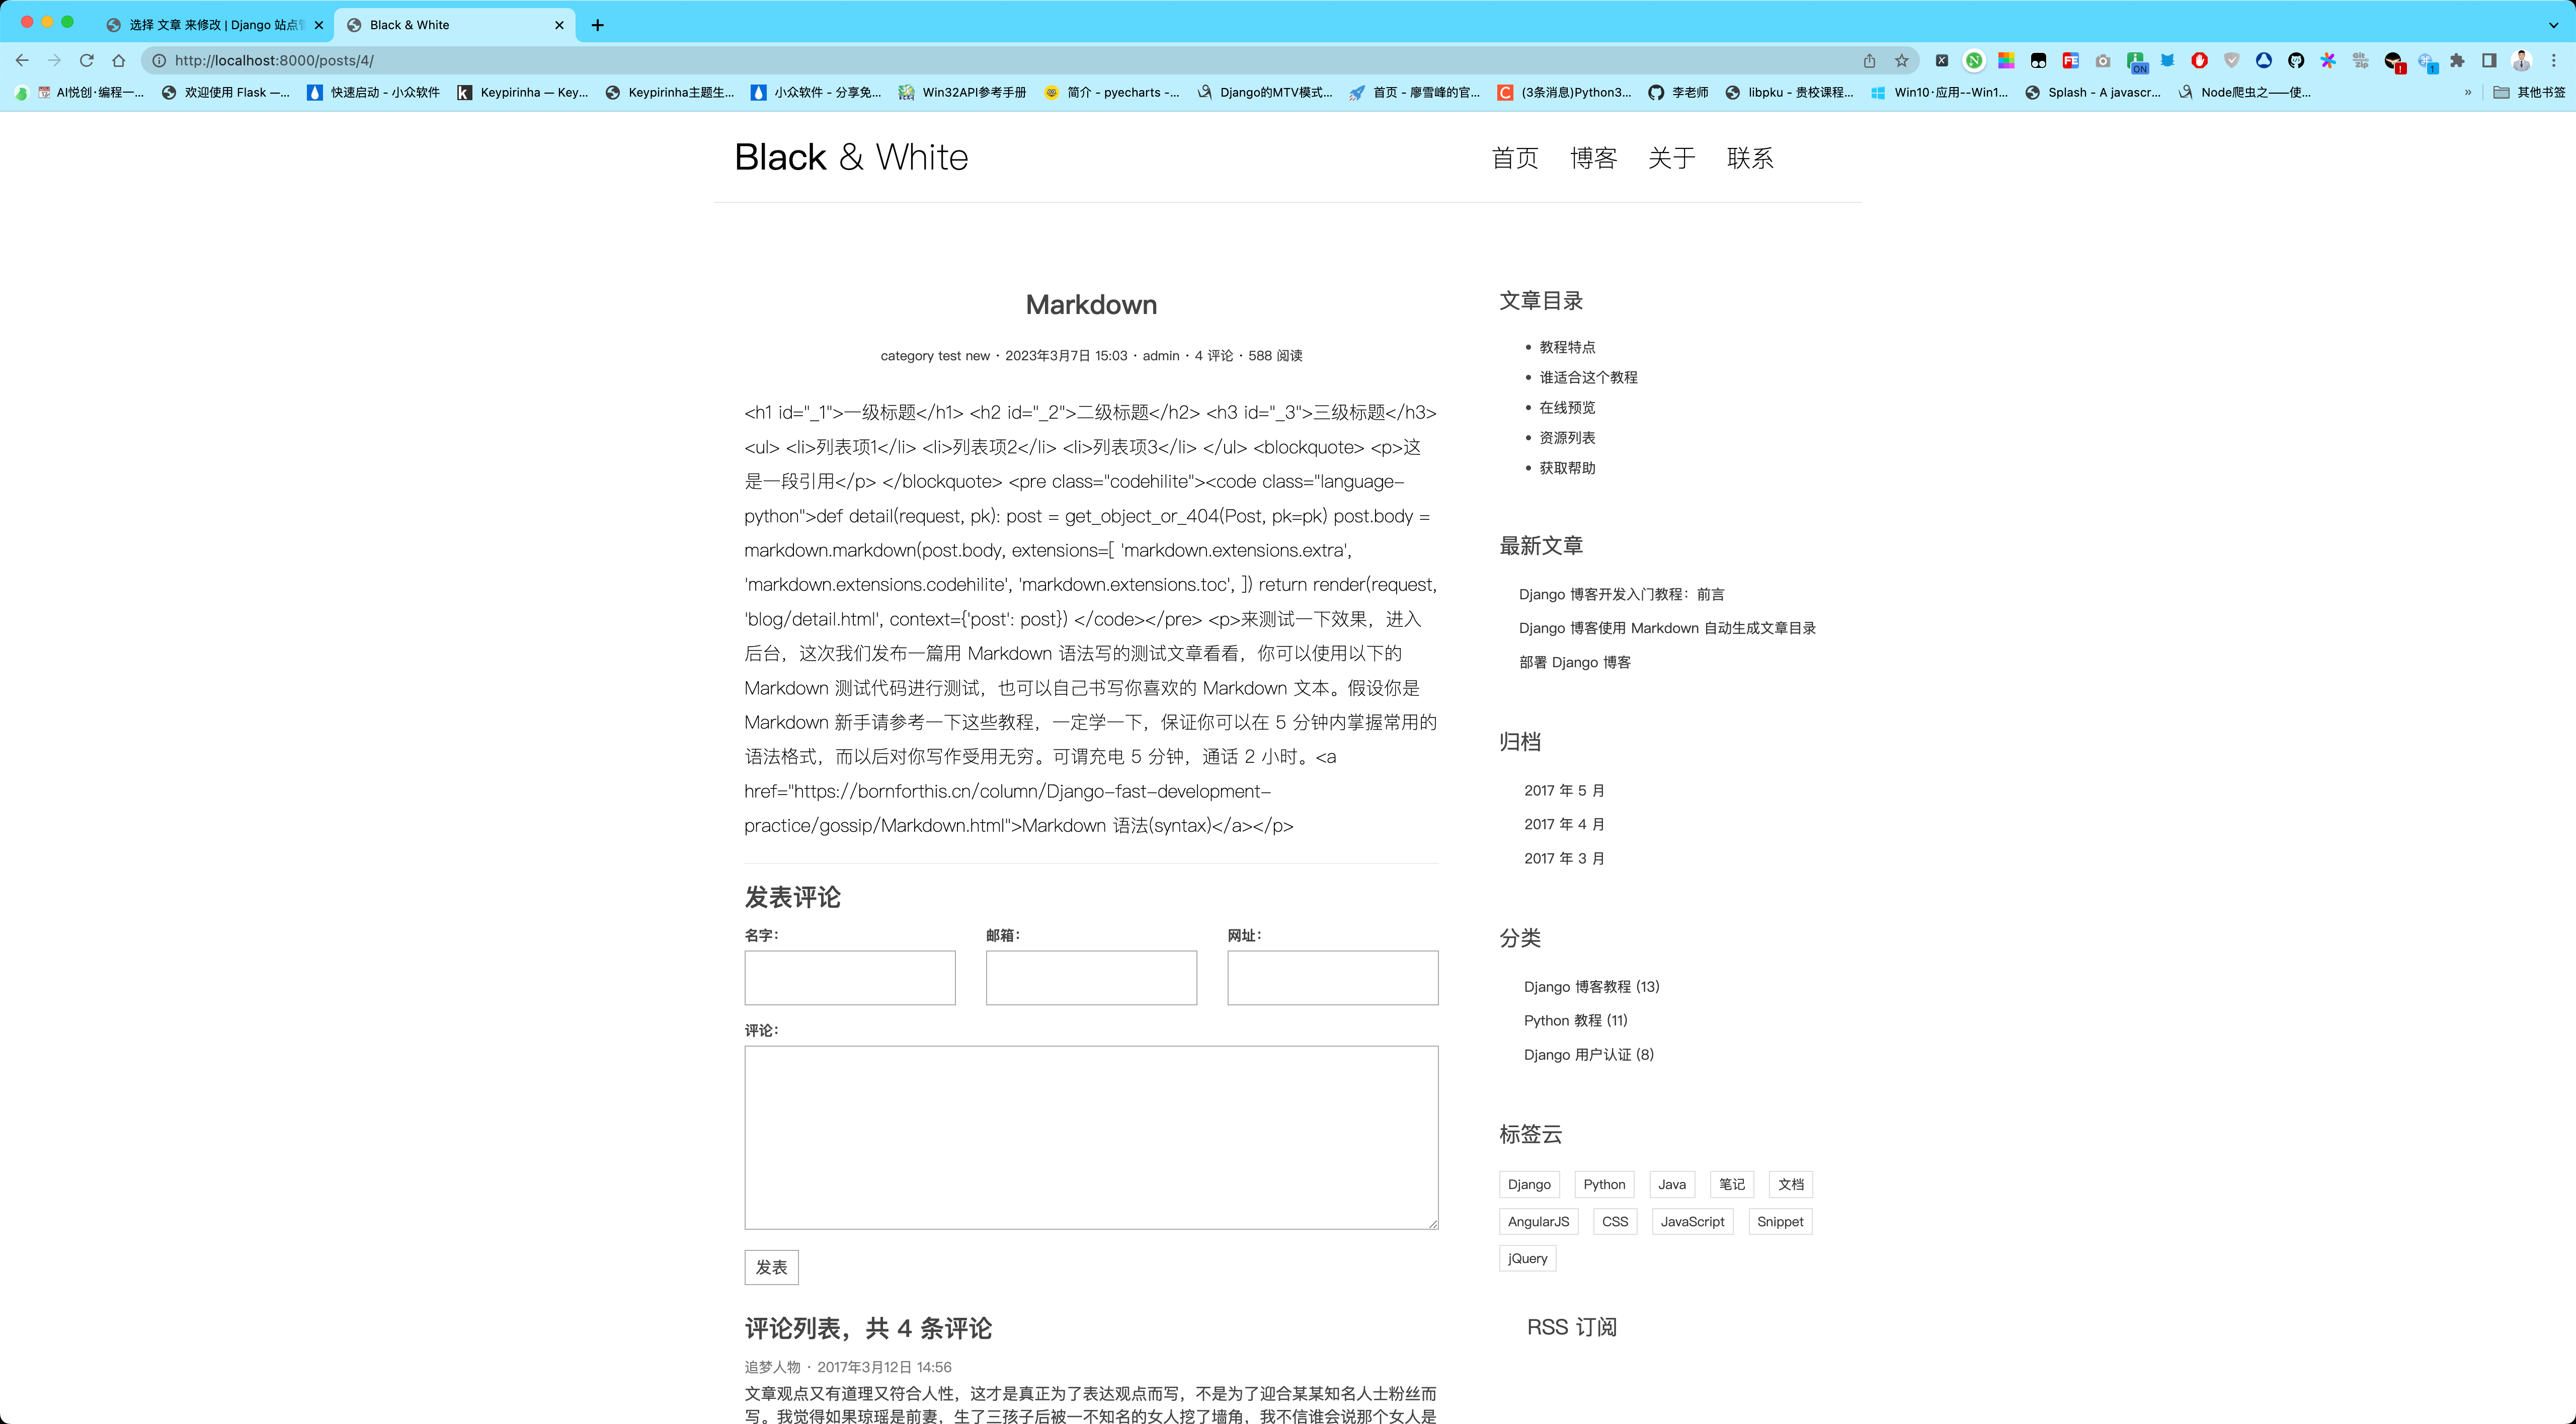
Task: Open the Splash - A javascr... bookmark
Action: click(2092, 92)
